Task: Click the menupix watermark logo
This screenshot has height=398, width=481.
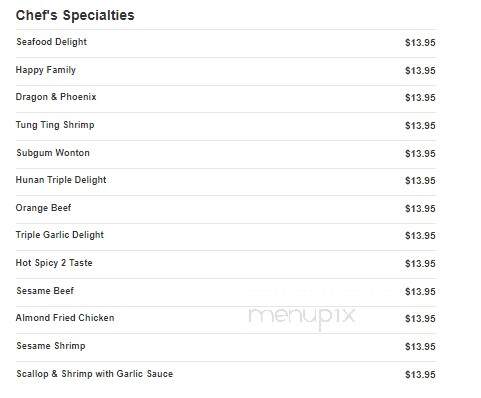Action: coord(302,316)
